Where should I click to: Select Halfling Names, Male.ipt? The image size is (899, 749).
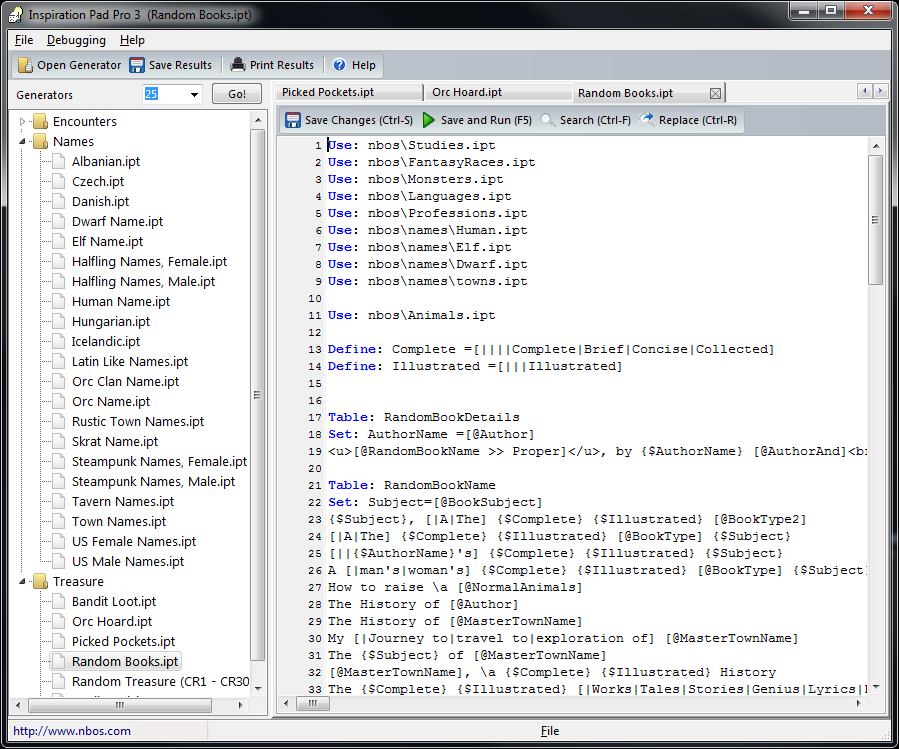click(143, 282)
